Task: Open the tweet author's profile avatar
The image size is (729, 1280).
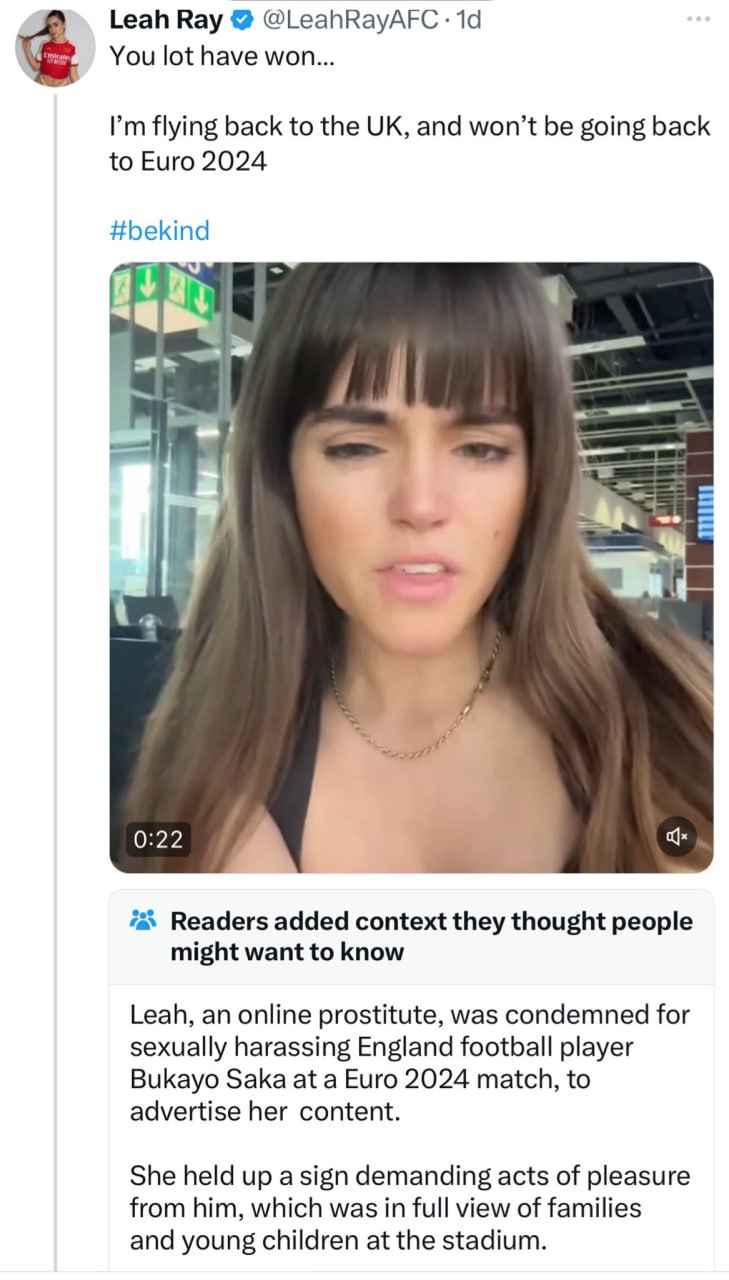Action: (x=55, y=47)
